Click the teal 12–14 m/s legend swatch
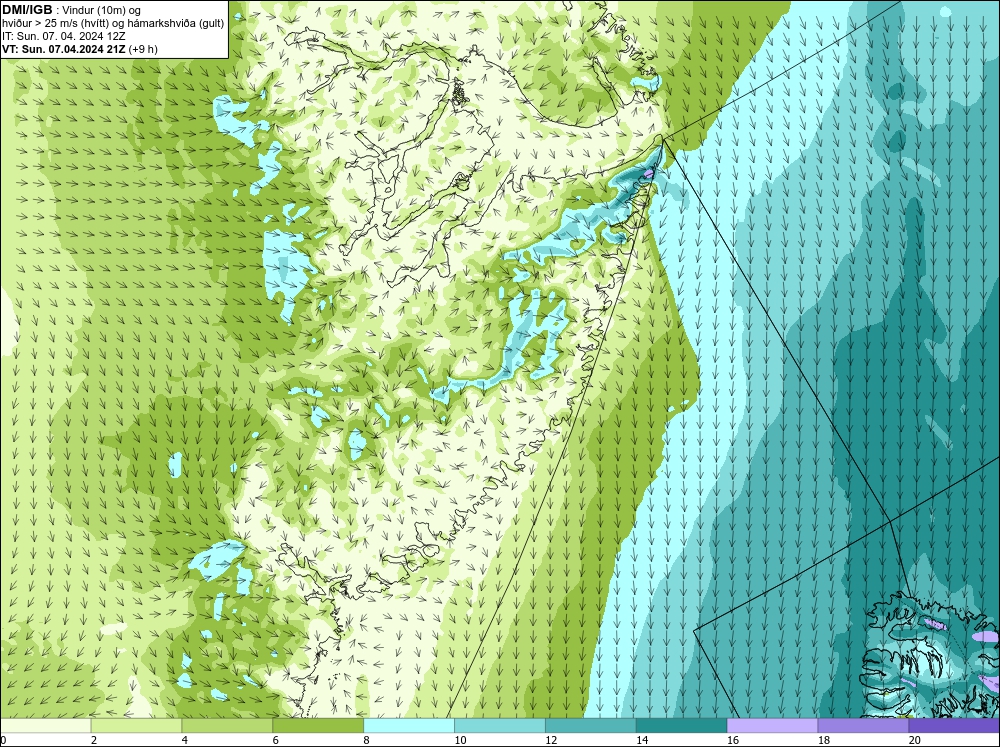 tap(591, 725)
